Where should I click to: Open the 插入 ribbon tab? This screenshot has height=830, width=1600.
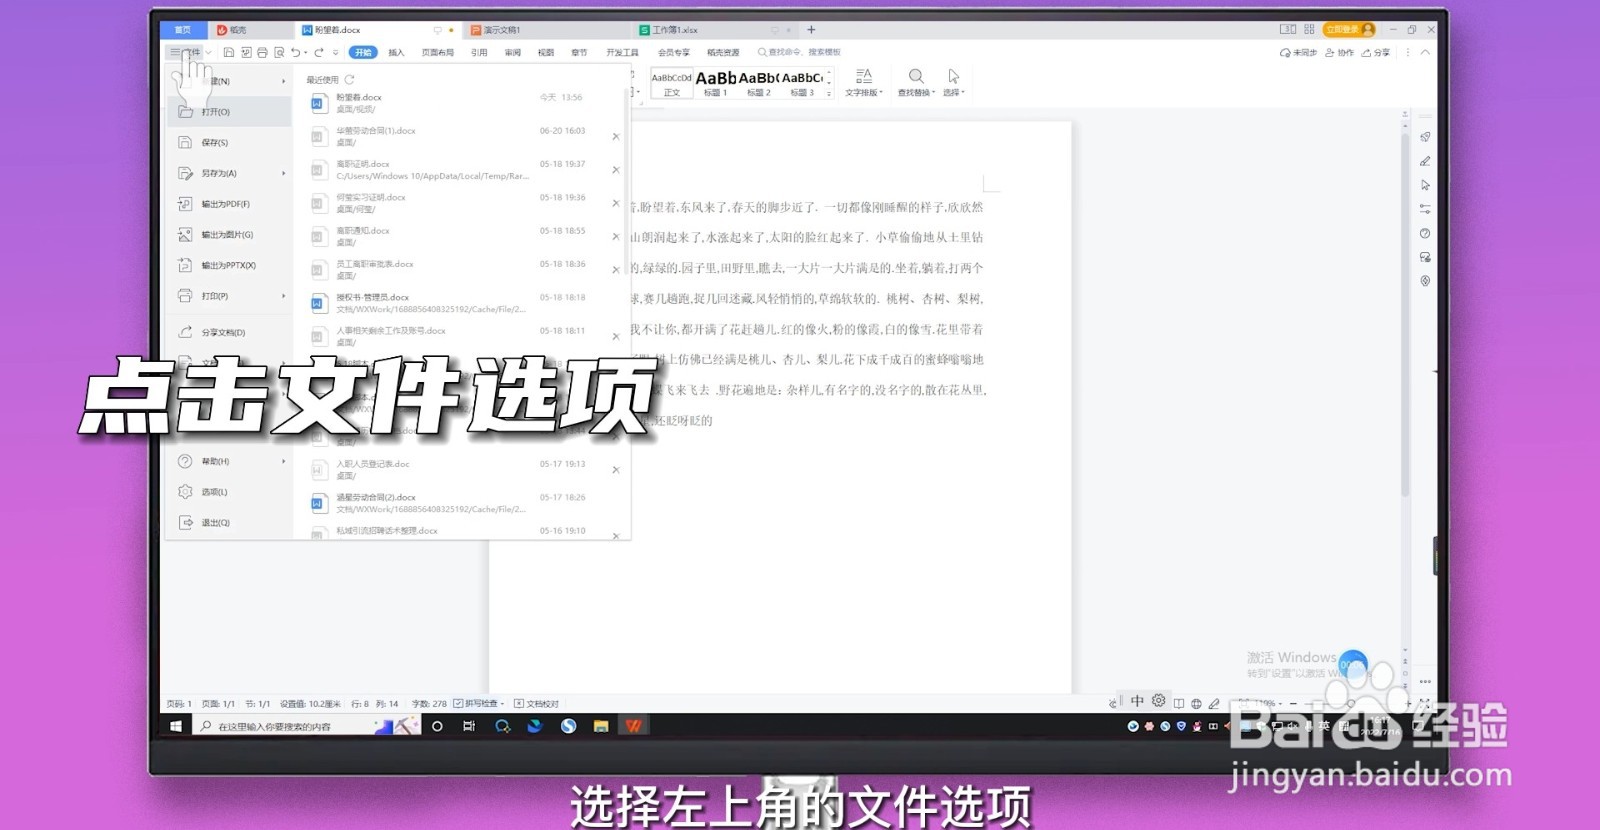(396, 52)
